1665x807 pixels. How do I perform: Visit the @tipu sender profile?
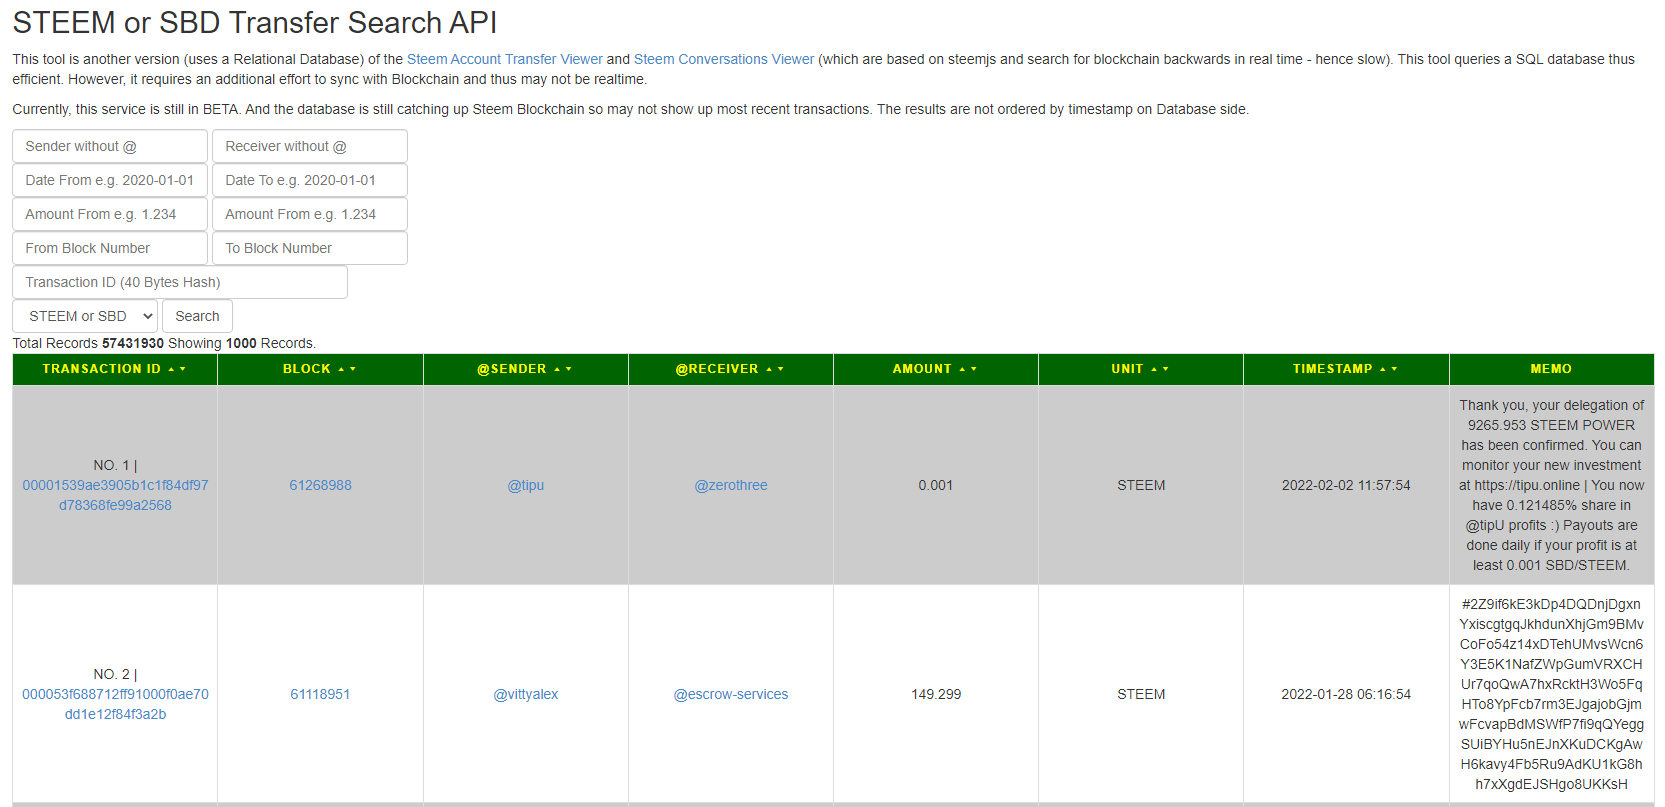coord(526,485)
